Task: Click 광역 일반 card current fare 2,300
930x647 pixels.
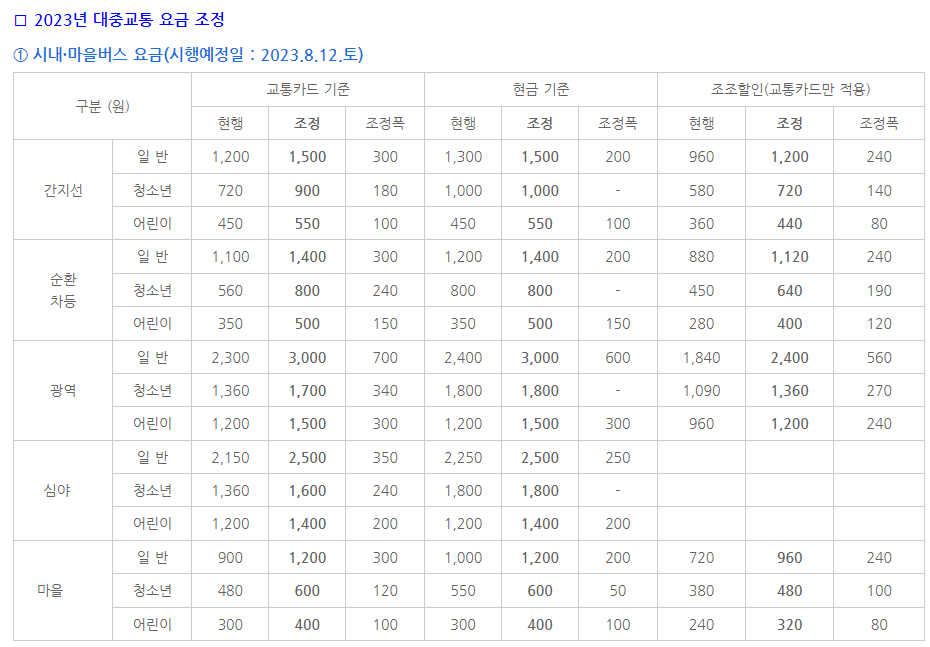Action: coord(230,358)
